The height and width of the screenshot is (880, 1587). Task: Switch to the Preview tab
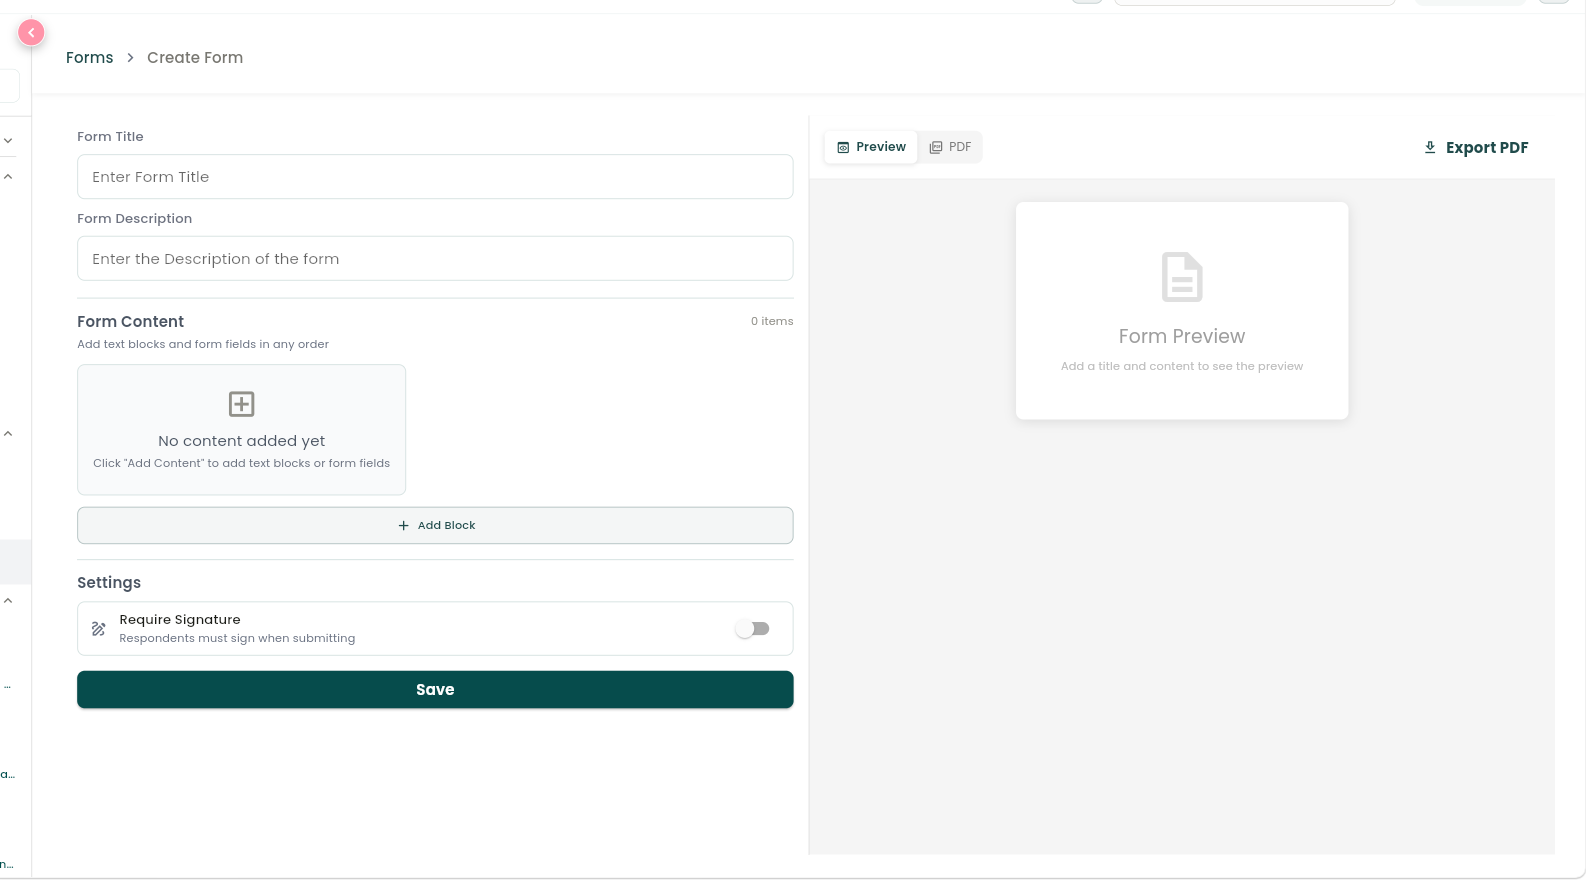tap(871, 147)
